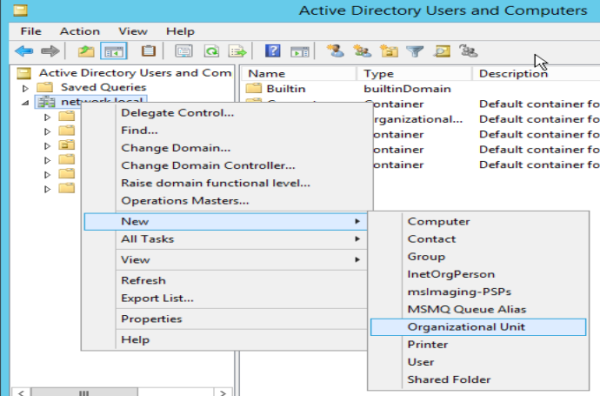Expand the first child folder under domain
Viewport: 600px width, 396px height.
(x=47, y=117)
